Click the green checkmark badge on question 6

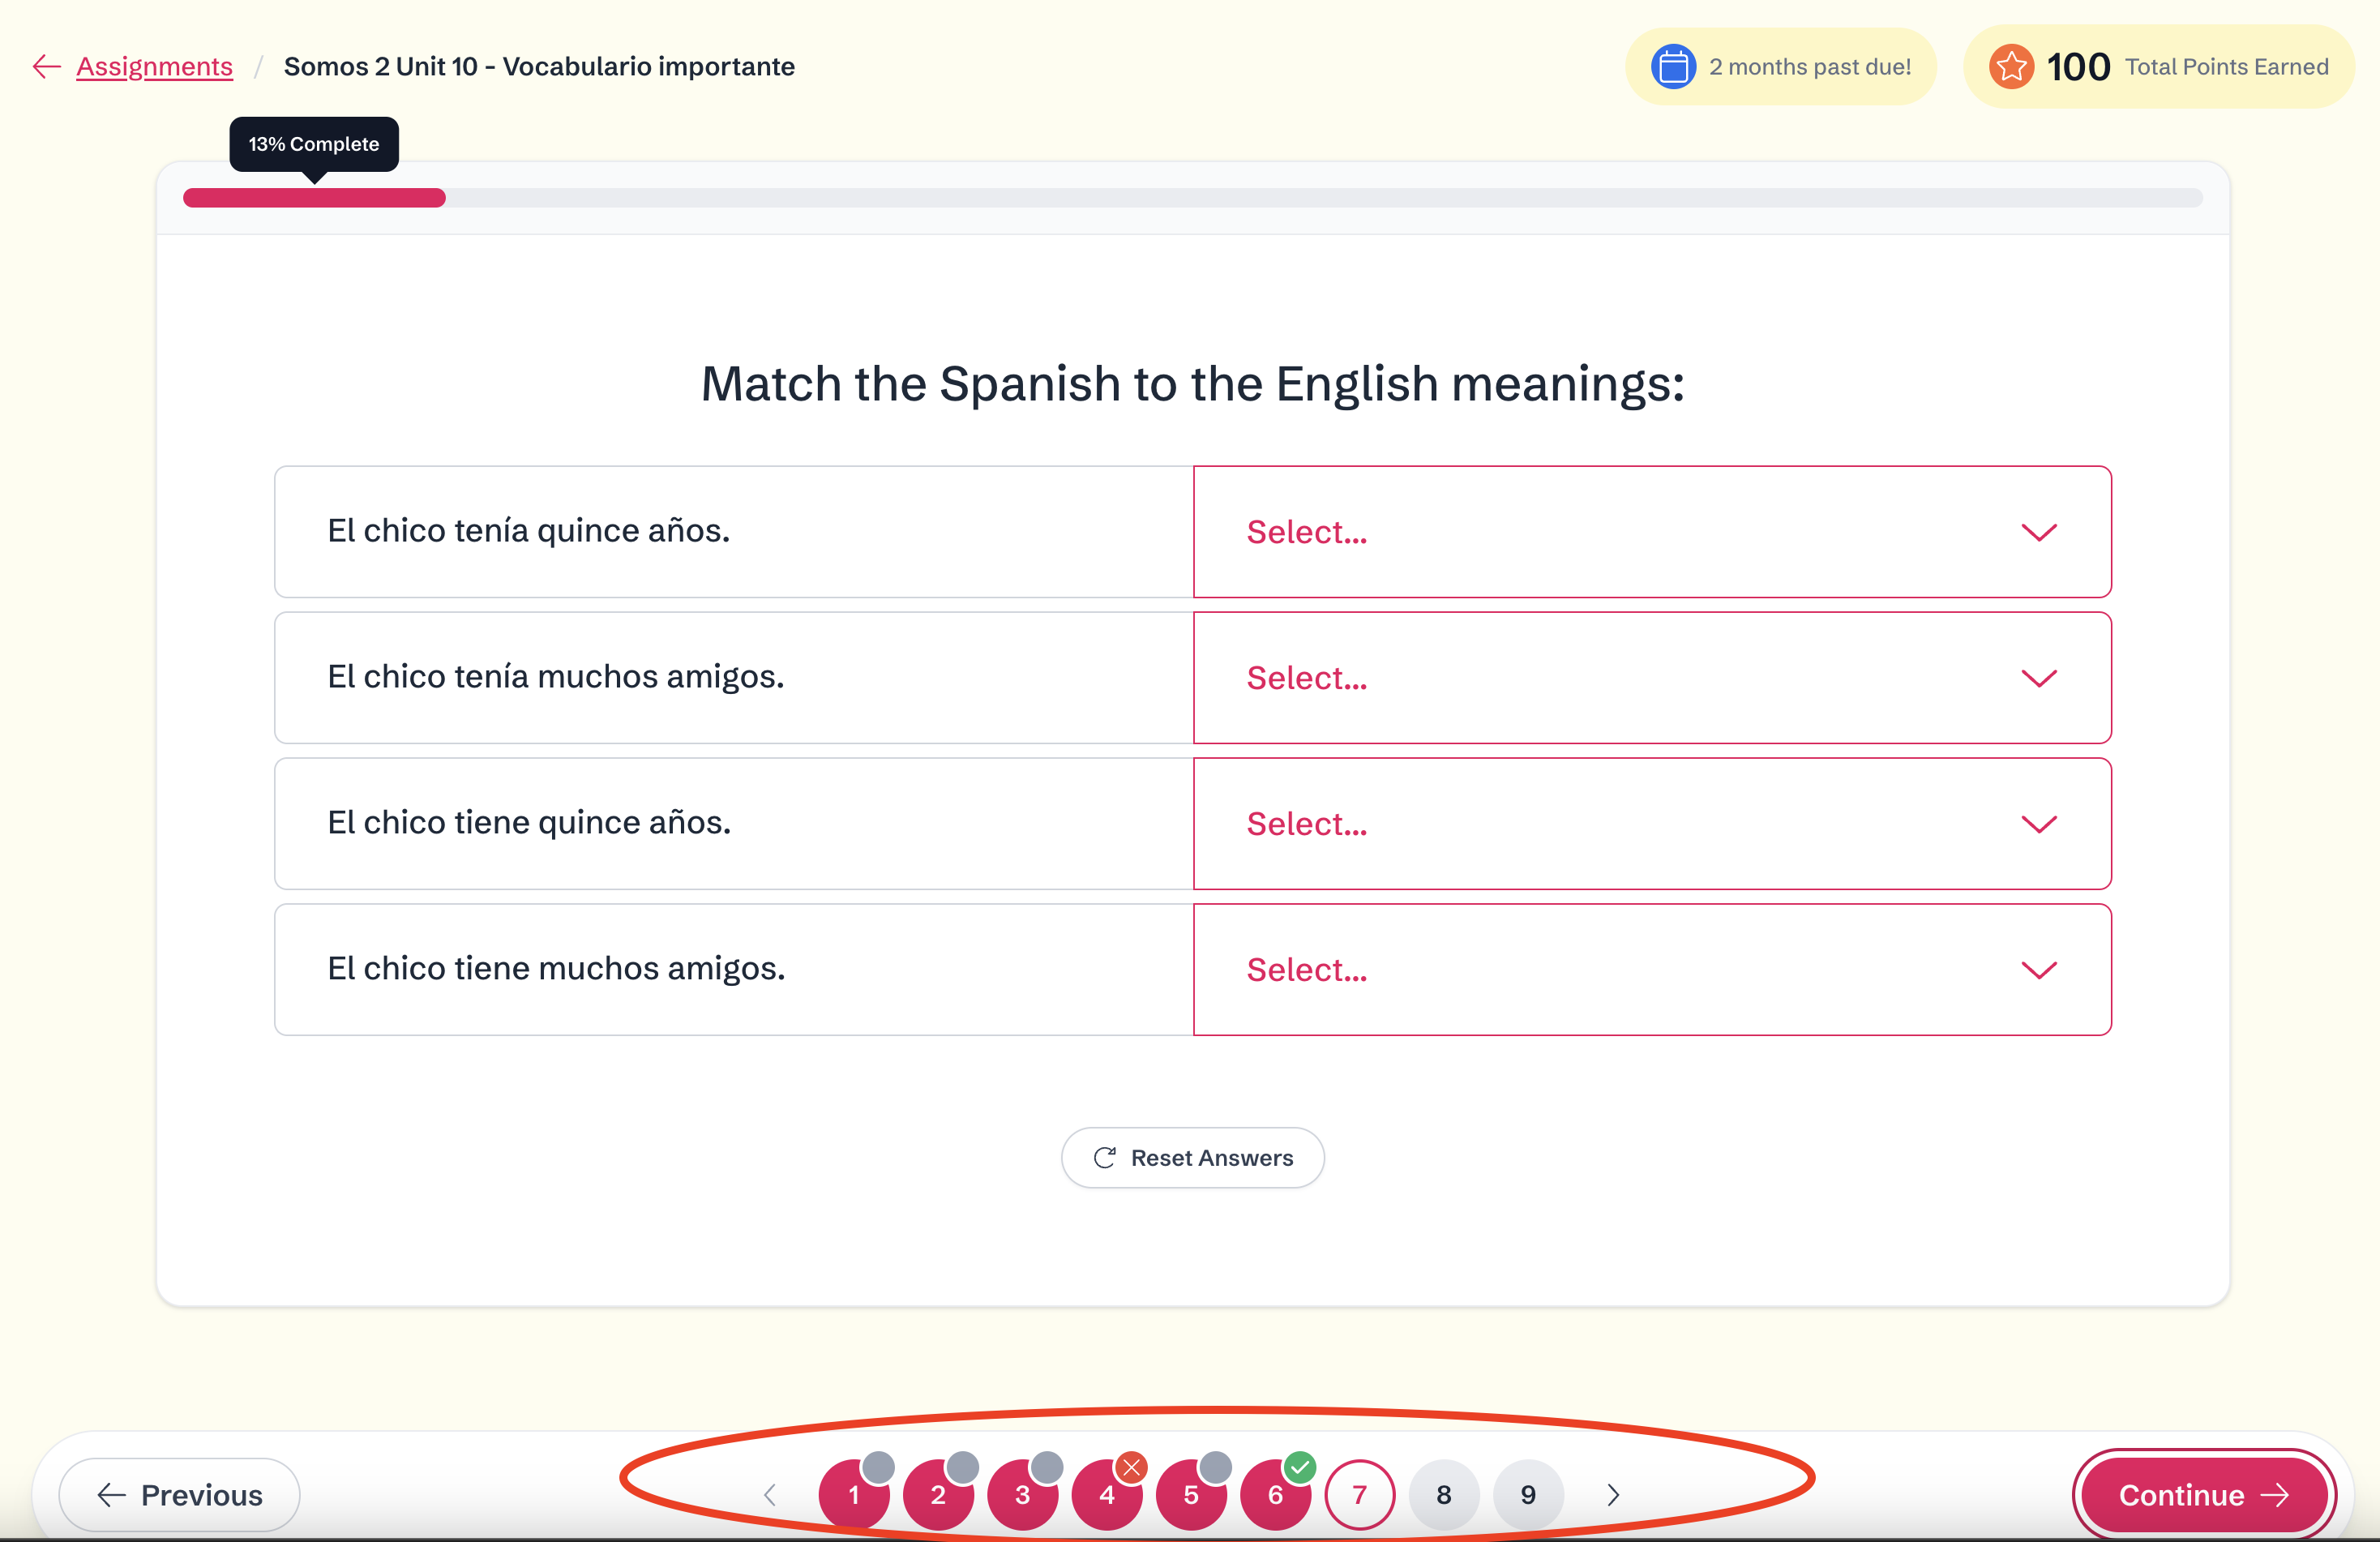[x=1299, y=1467]
